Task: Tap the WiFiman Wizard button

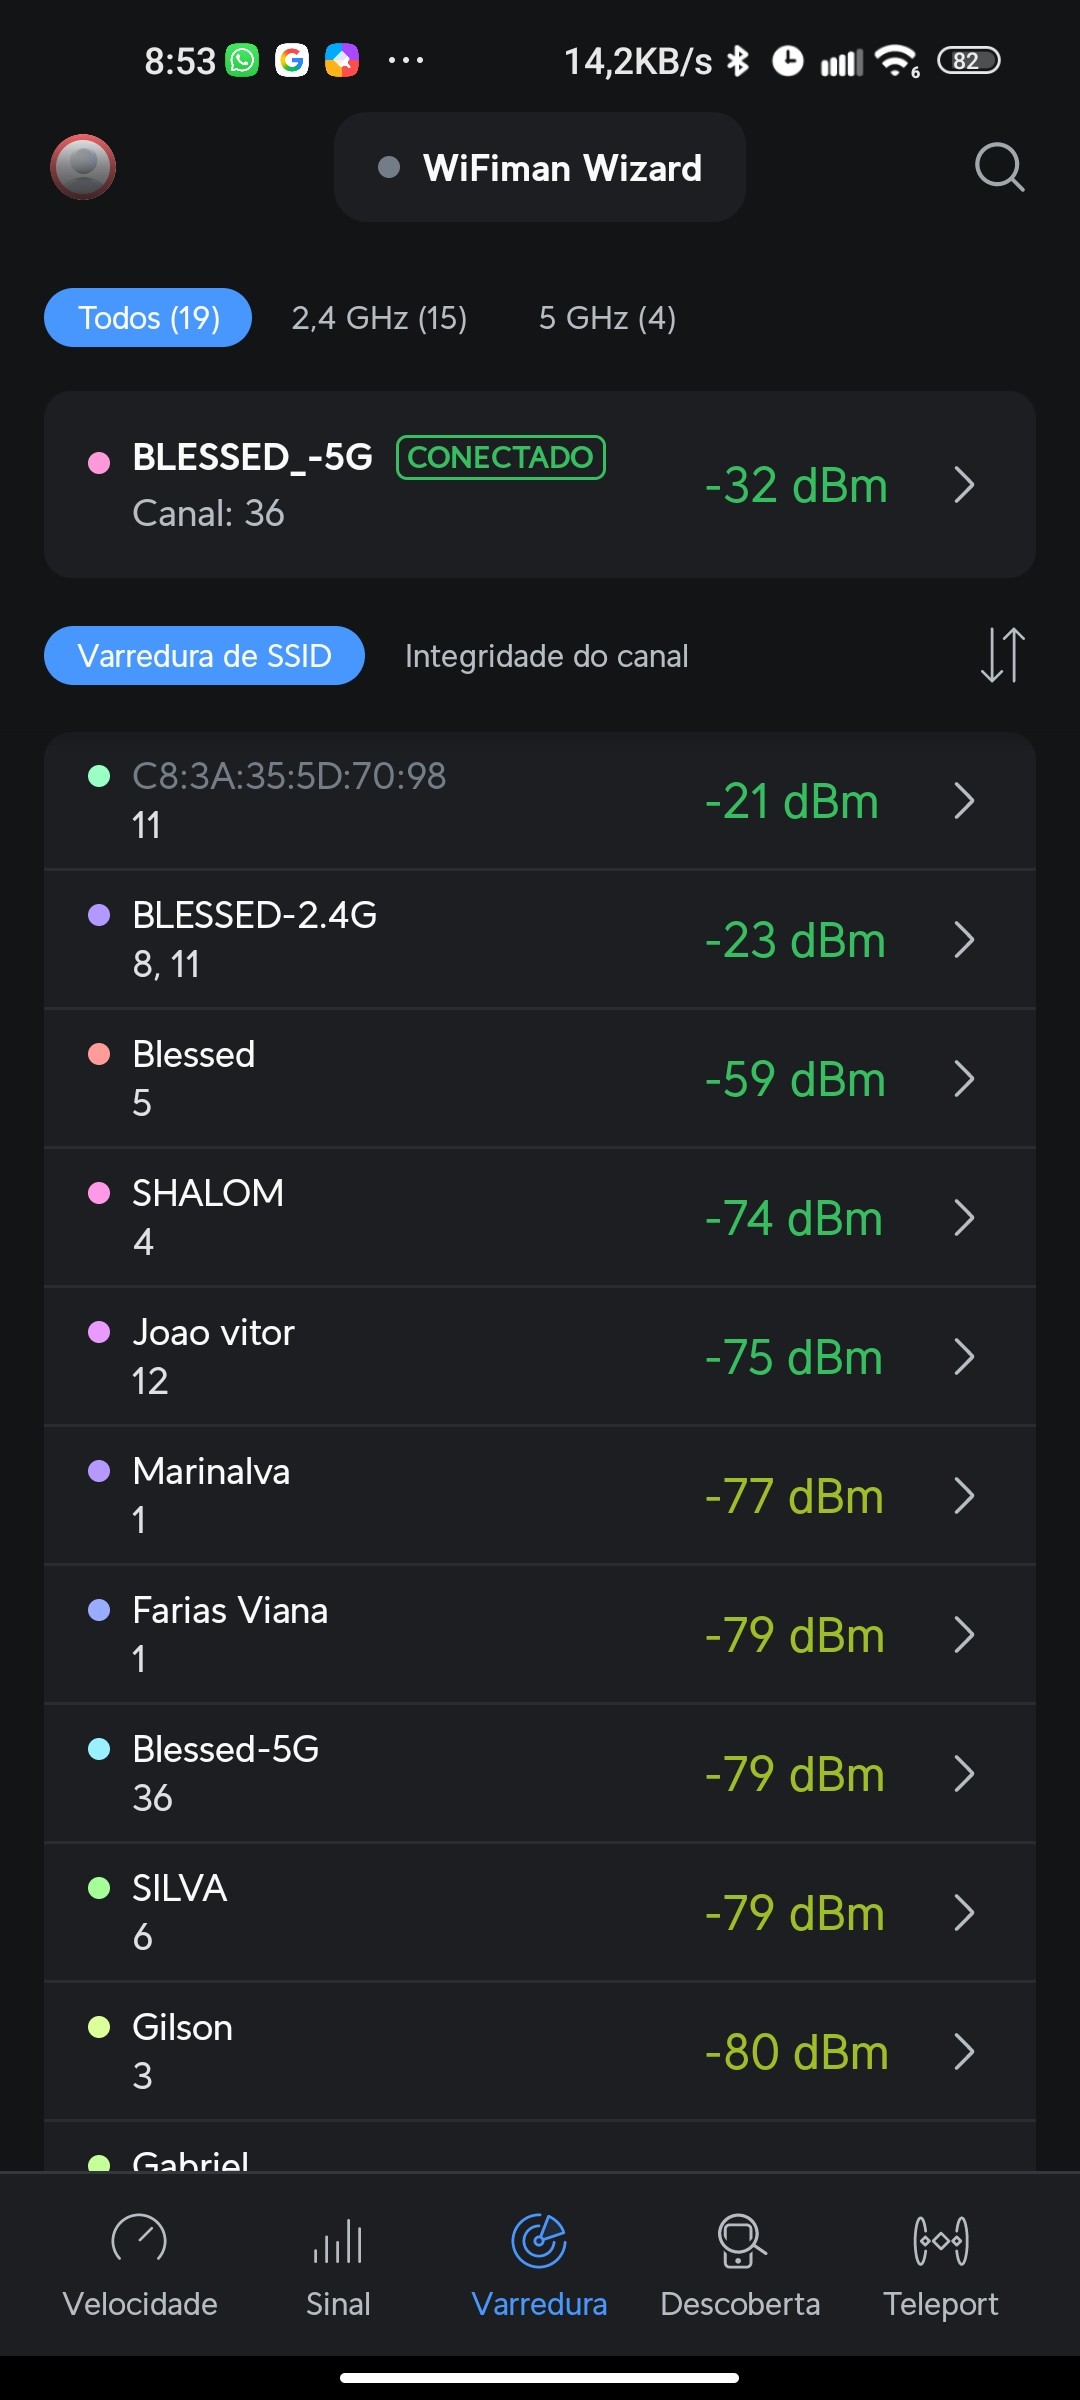Action: pos(540,168)
